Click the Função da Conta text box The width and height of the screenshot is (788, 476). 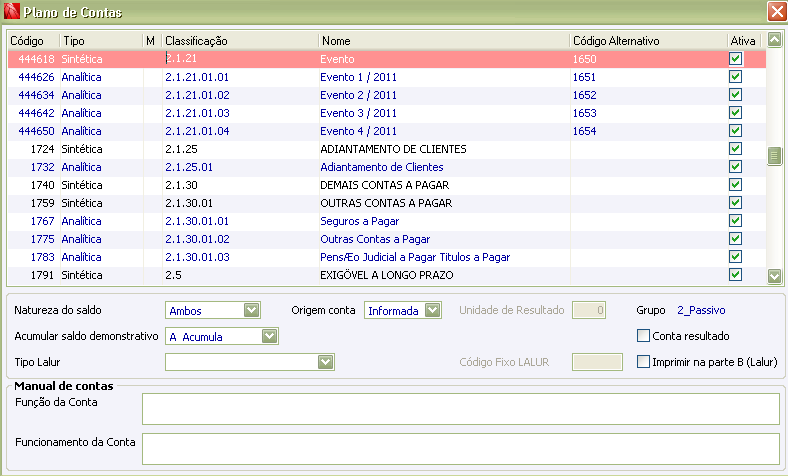point(461,409)
